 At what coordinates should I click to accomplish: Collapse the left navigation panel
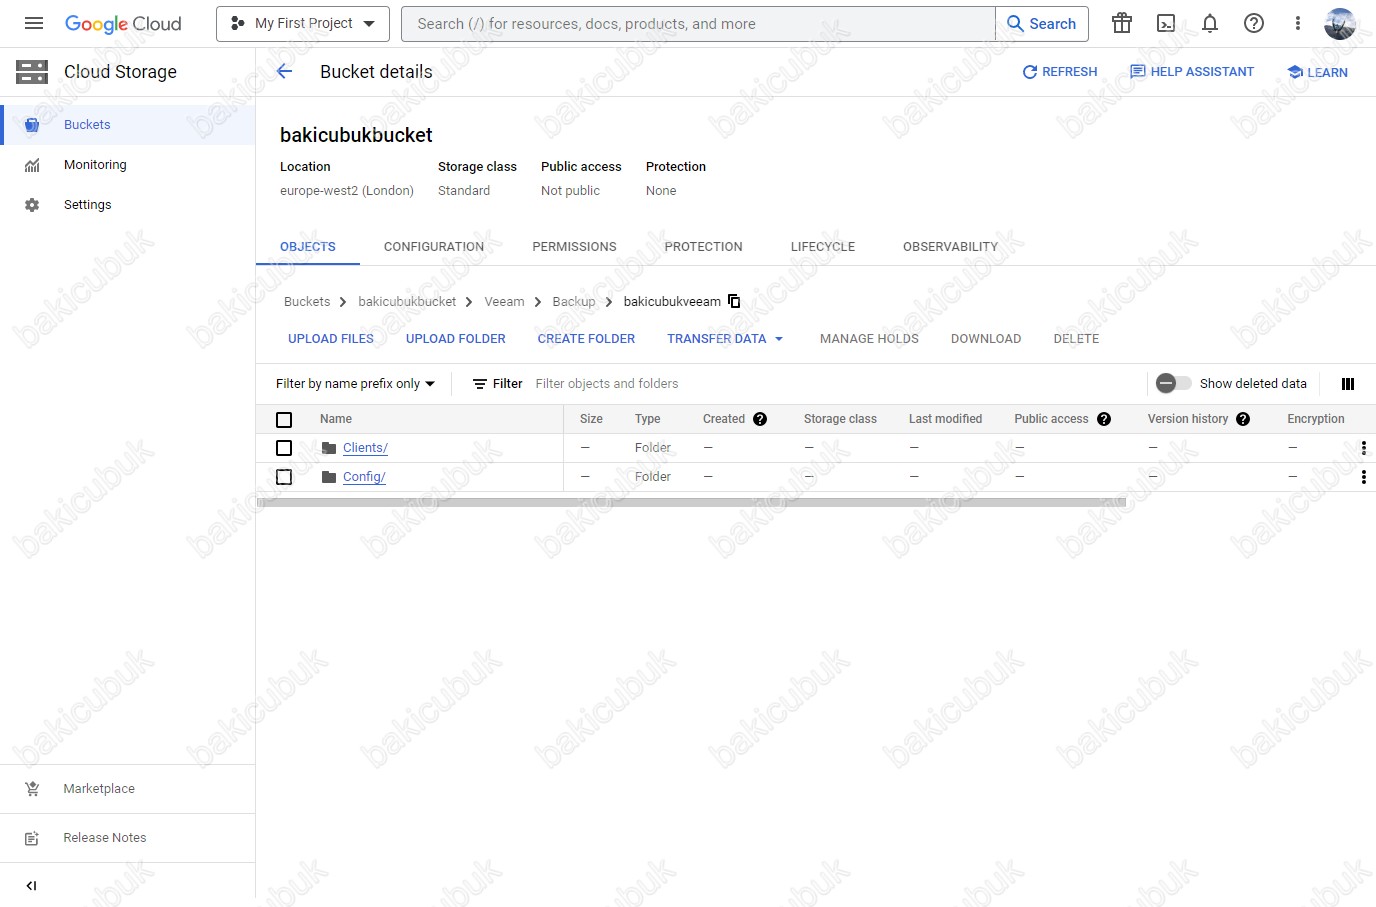click(x=31, y=885)
